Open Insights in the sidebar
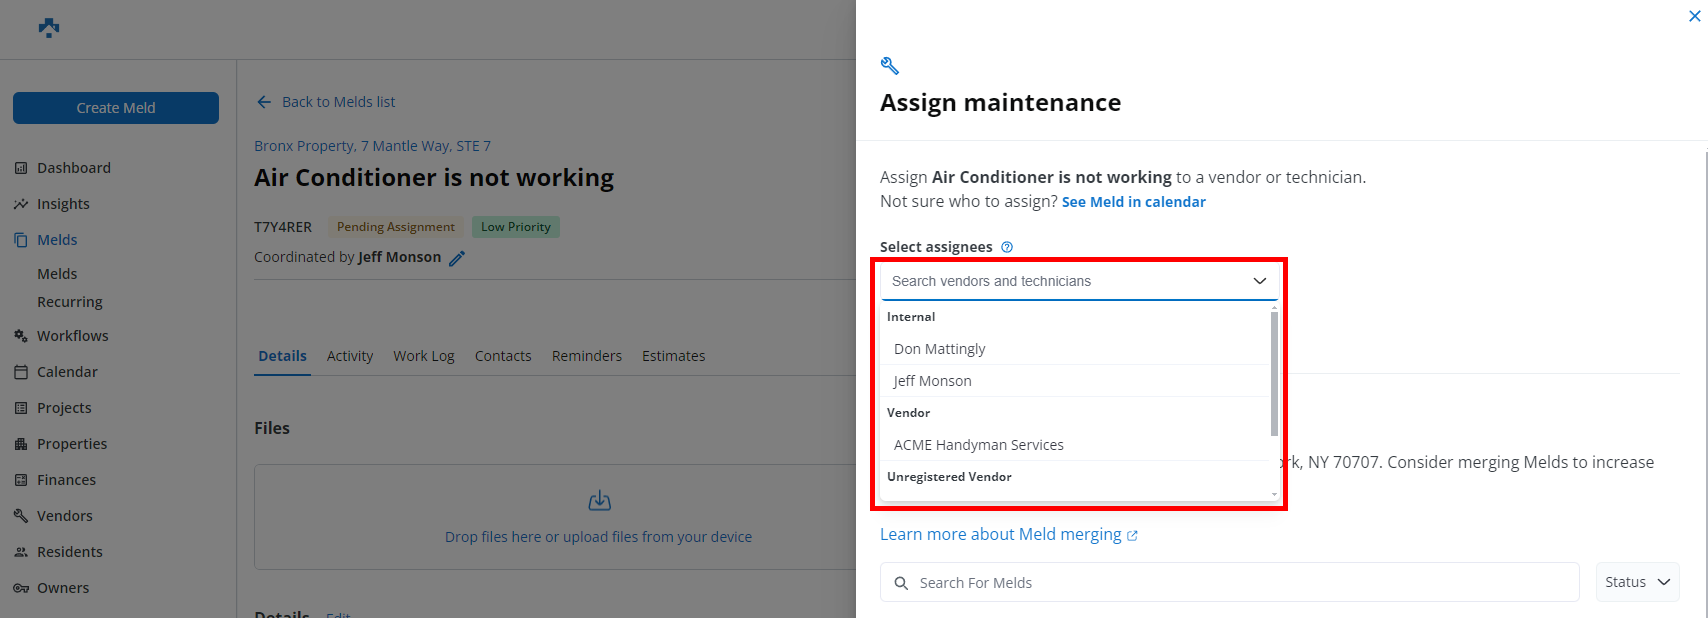The image size is (1708, 618). point(63,204)
